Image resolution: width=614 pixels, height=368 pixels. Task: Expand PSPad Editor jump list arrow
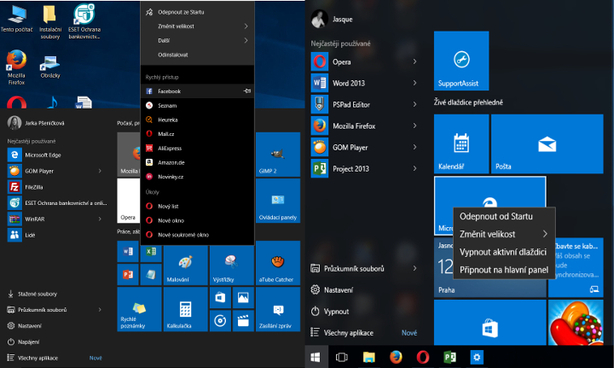(415, 104)
